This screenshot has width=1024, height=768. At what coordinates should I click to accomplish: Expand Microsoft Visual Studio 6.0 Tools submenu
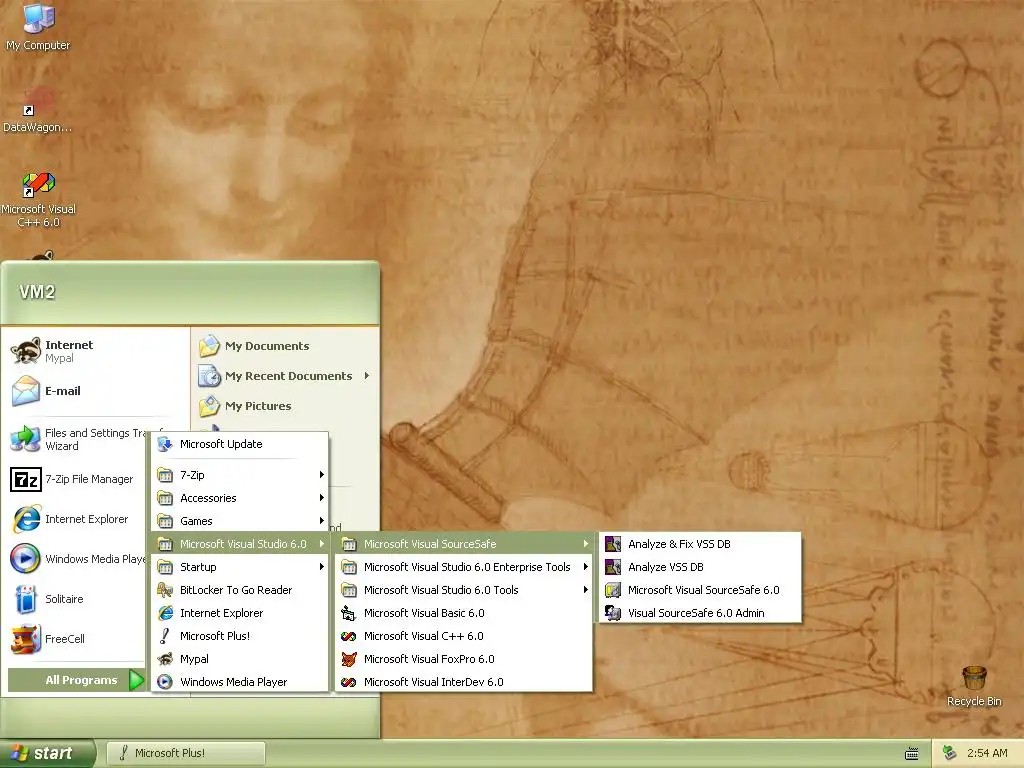point(464,590)
